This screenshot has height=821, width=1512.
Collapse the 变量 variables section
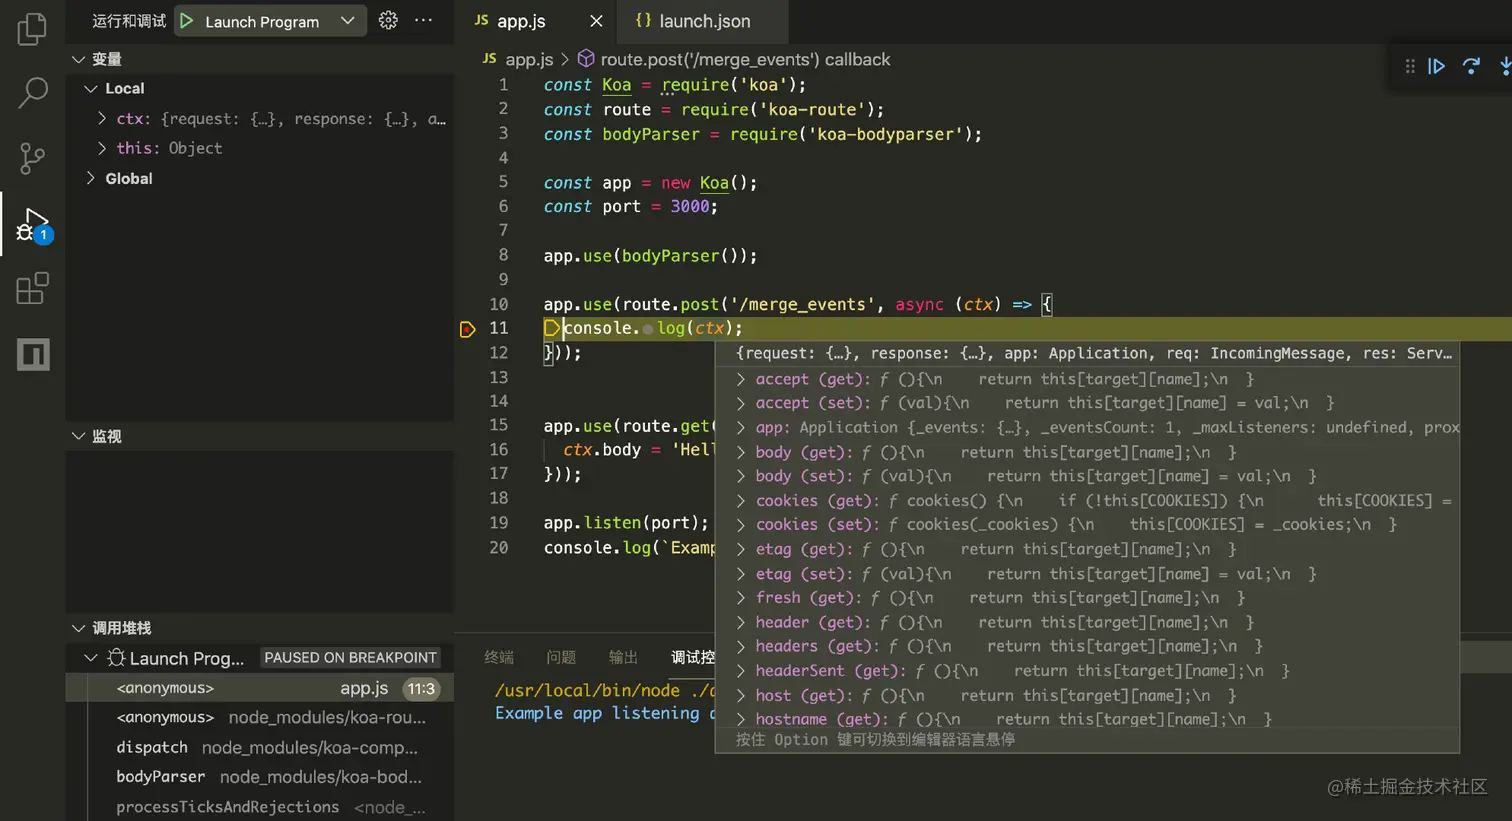coord(78,59)
